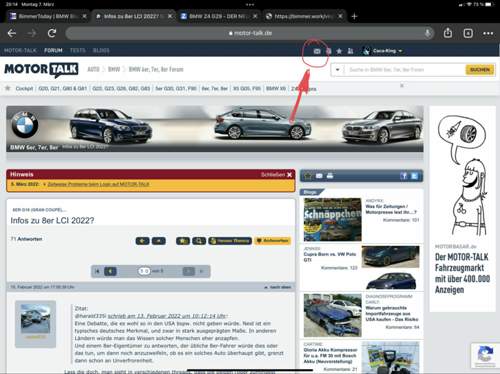Open the browser share icon
The width and height of the screenshot is (500, 374).
pos(448,33)
